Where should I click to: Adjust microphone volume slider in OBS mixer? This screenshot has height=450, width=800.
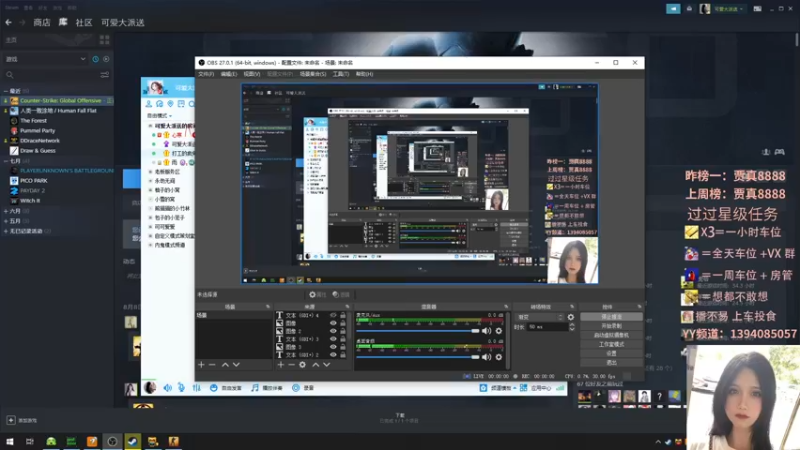coord(418,331)
